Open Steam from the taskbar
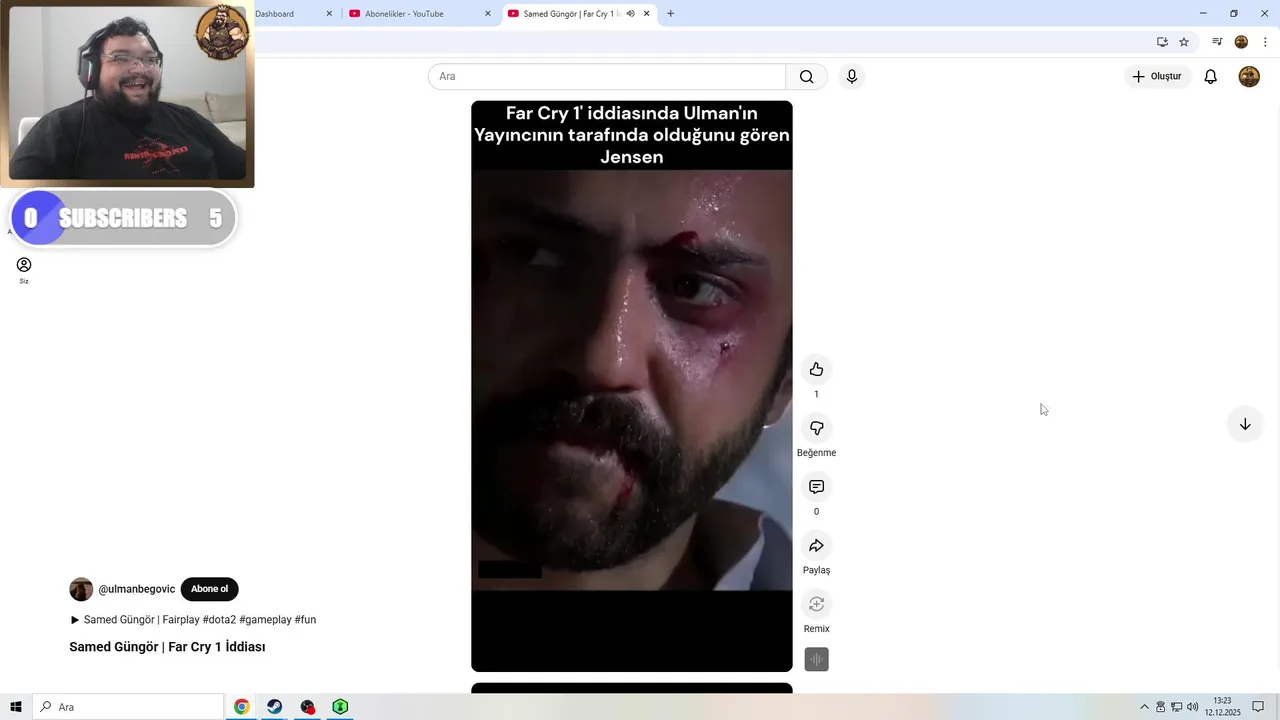This screenshot has height=720, width=1280. (274, 707)
